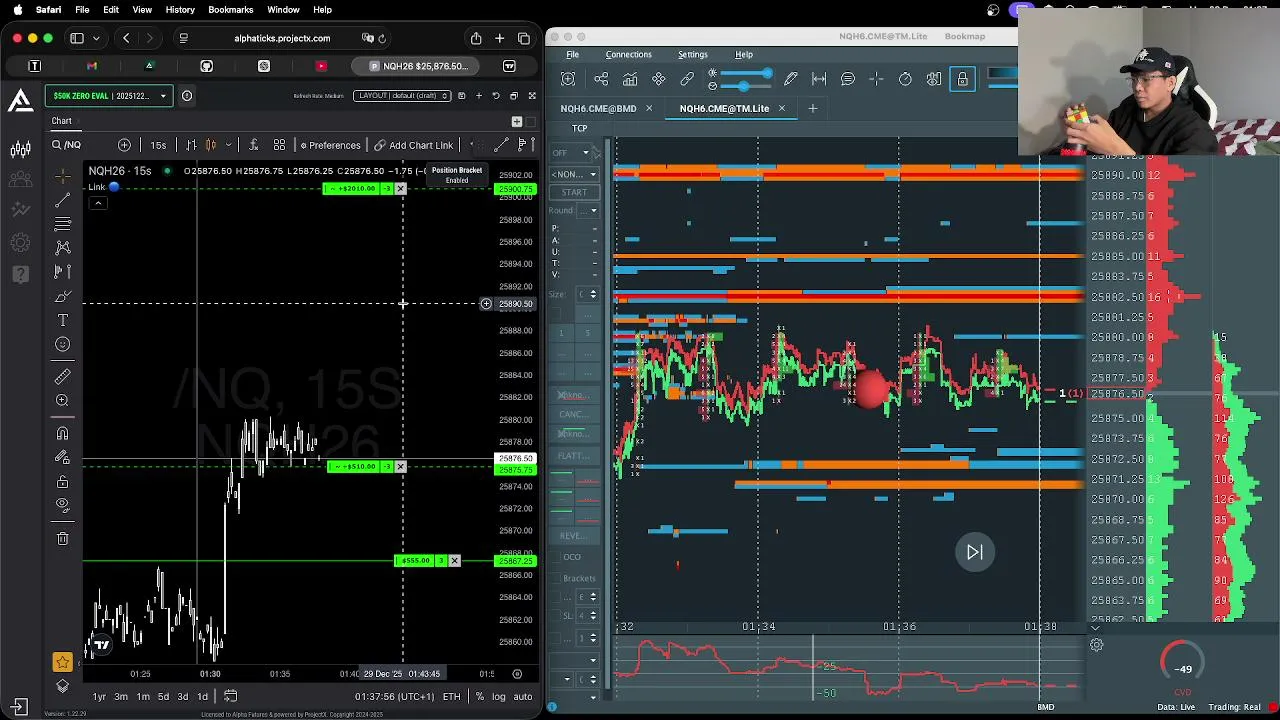Open the OFF dropdown in Bookmap trading panel
This screenshot has height=720, width=1280.
pyautogui.click(x=573, y=153)
